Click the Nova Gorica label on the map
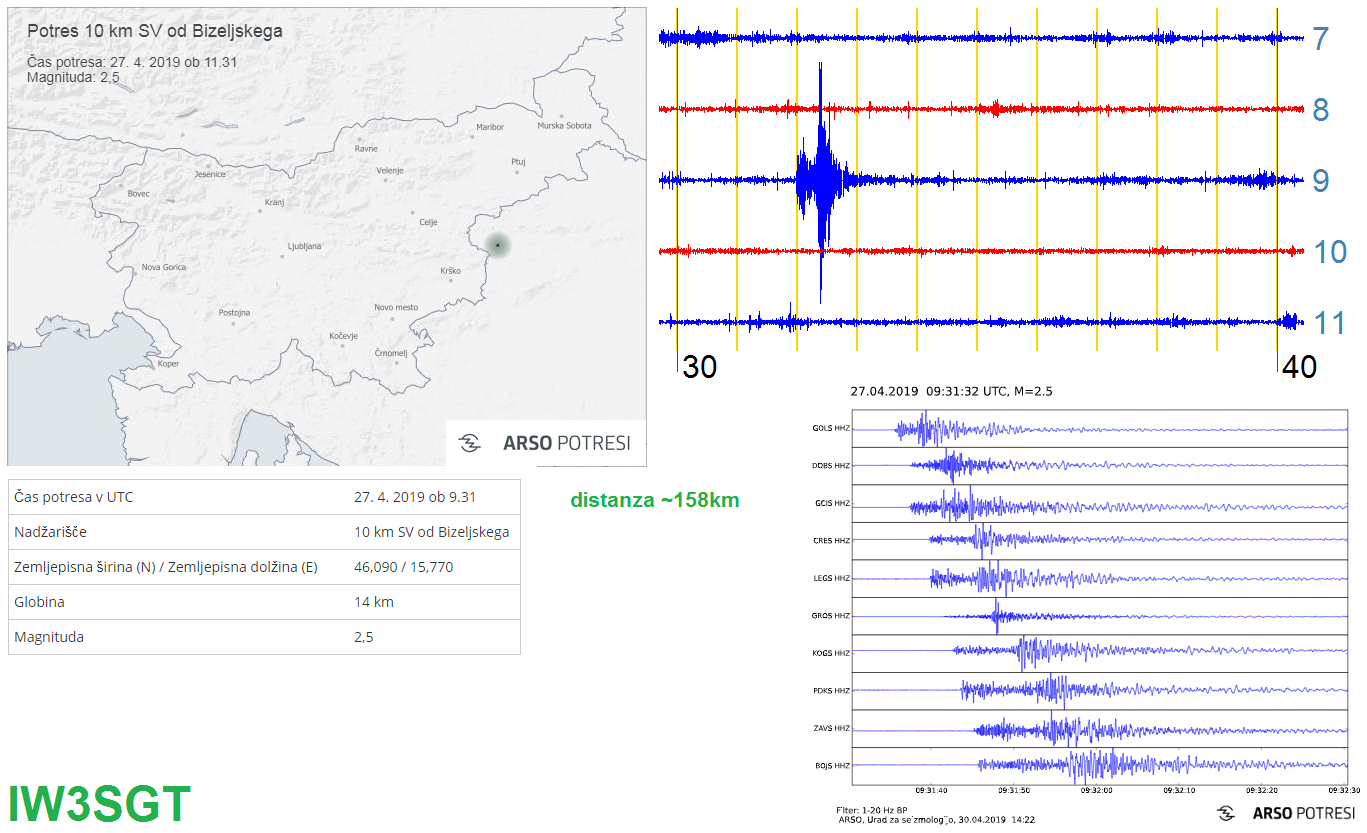 (x=164, y=267)
